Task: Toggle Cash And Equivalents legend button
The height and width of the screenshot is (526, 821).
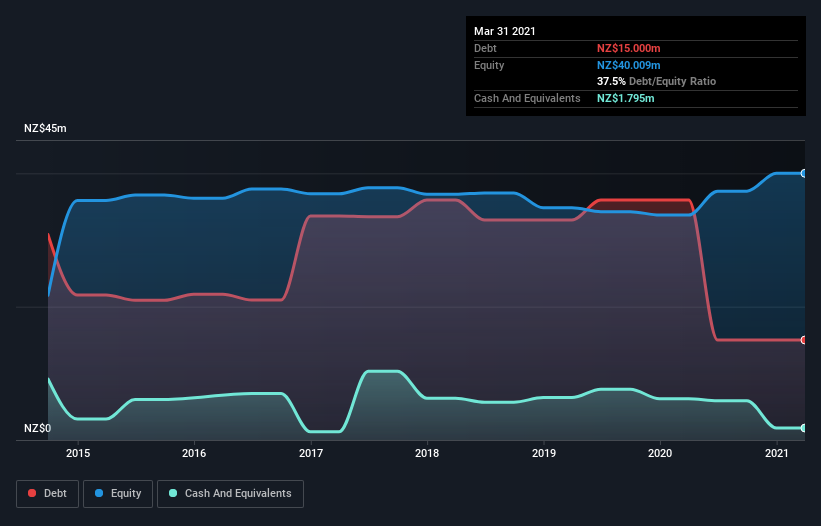Action: (x=230, y=494)
